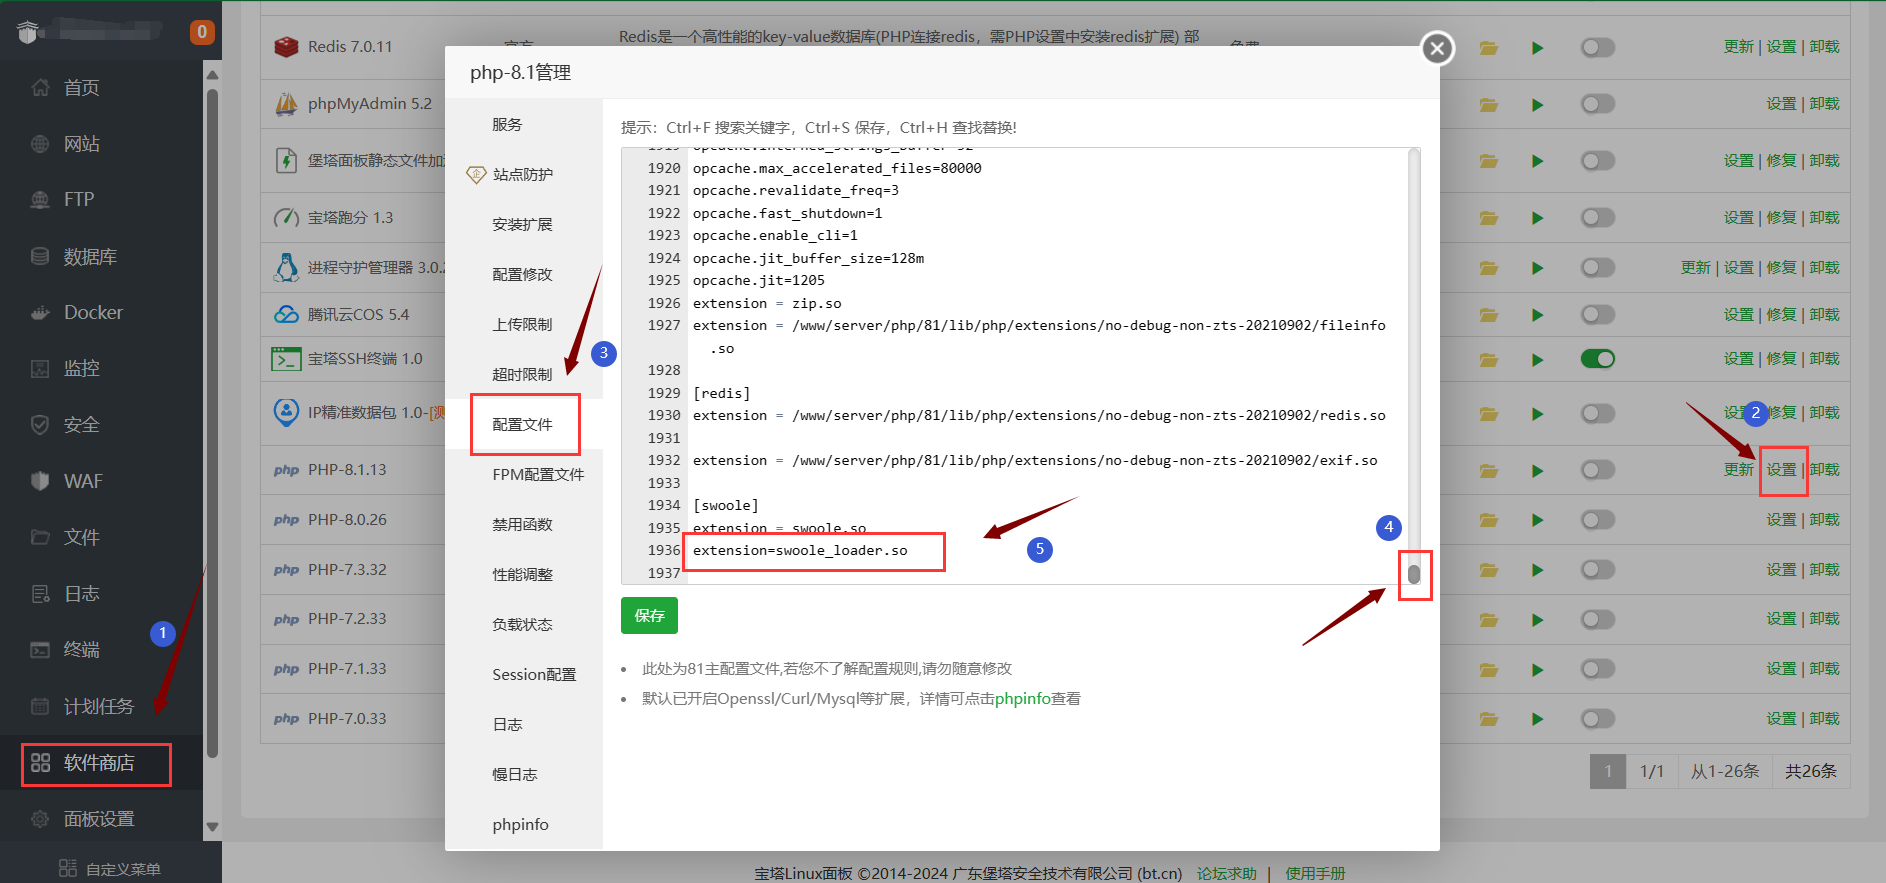
Task: Save the config with 保存 button
Action: pyautogui.click(x=649, y=615)
